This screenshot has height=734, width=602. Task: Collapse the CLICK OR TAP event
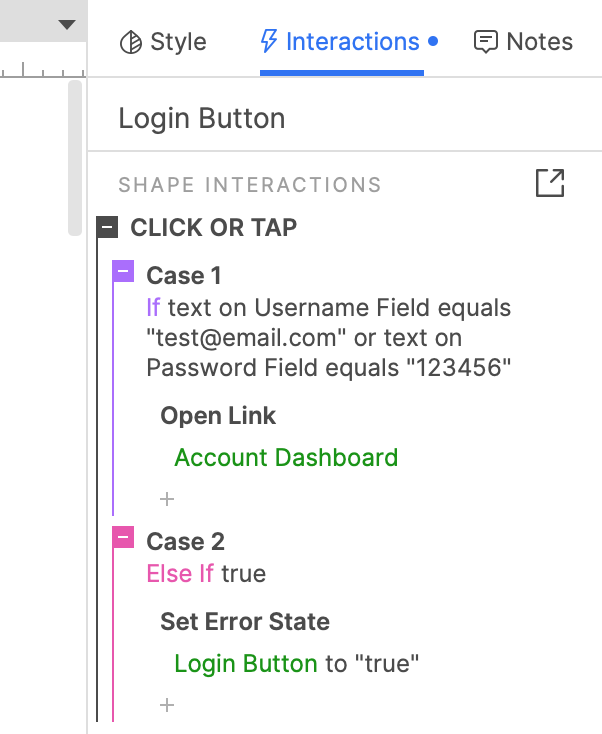tap(107, 228)
